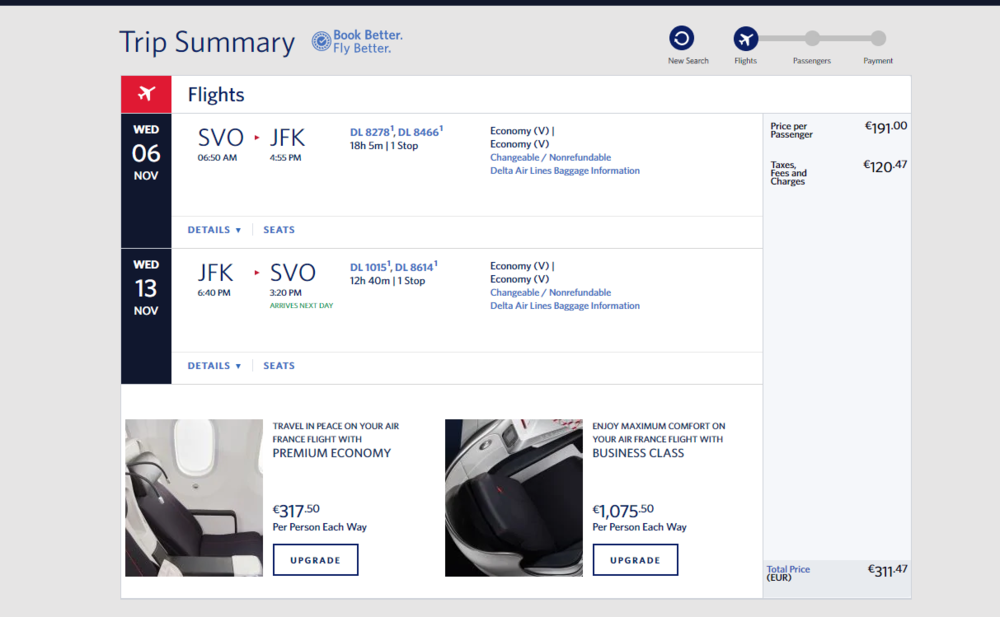Viewport: 1000px width, 617px height.
Task: Click flight numbers DL 1015, DL 8614
Action: click(393, 267)
